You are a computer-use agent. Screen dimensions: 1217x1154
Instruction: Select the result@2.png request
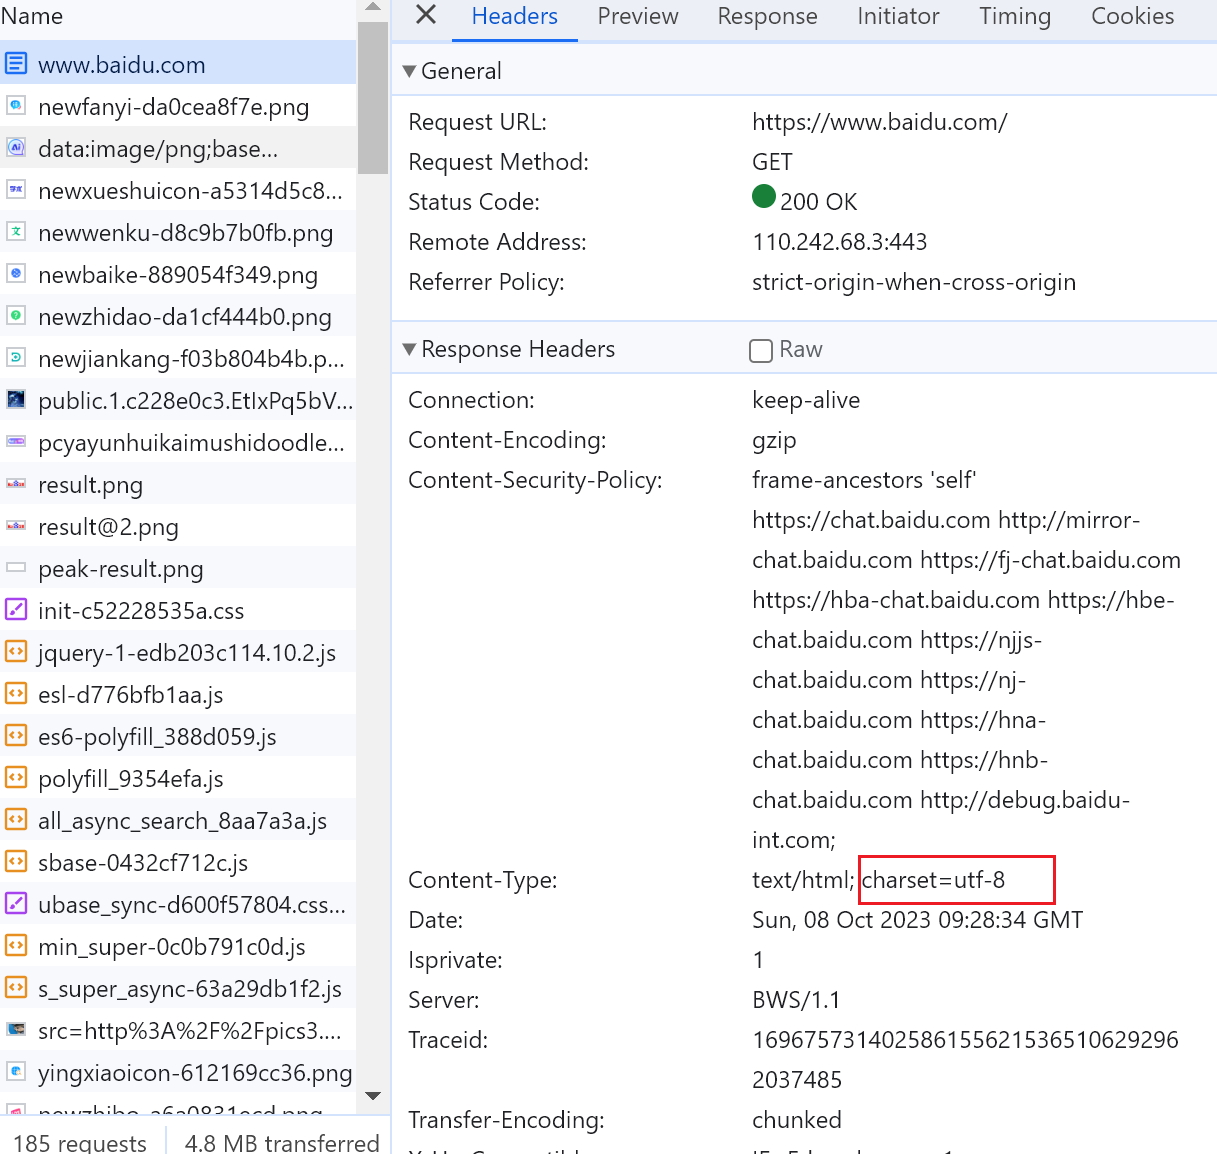[108, 527]
